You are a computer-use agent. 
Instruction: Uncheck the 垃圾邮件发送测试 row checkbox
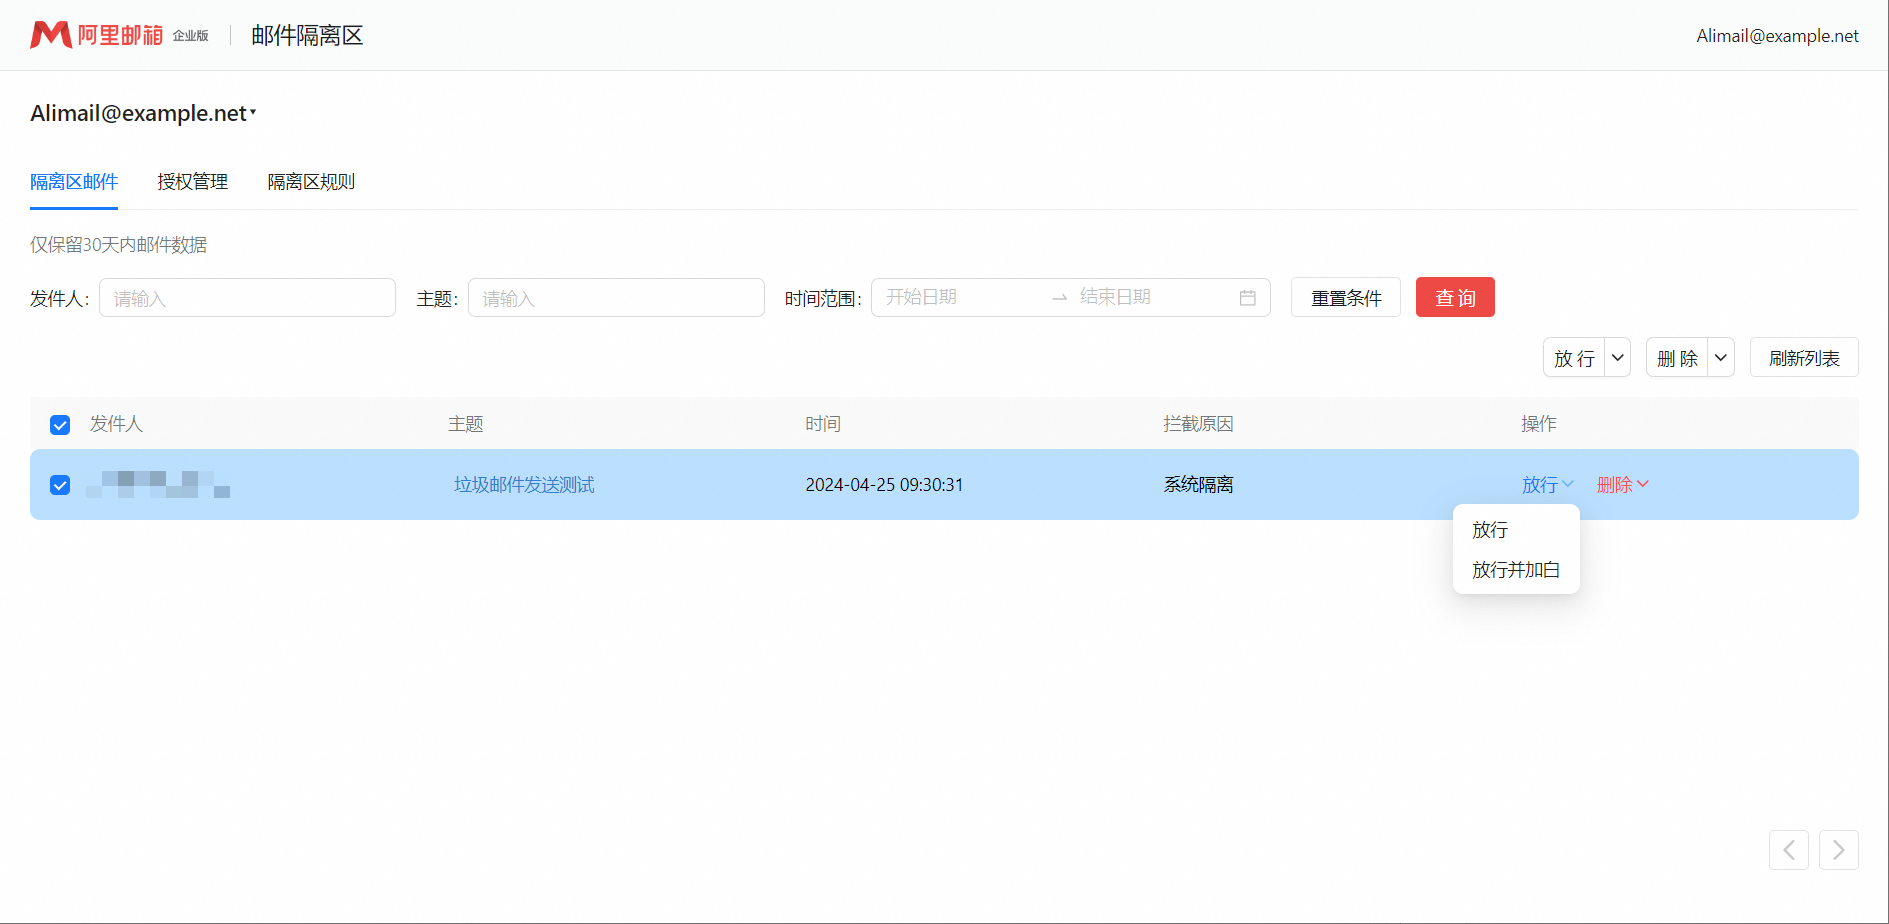click(60, 485)
